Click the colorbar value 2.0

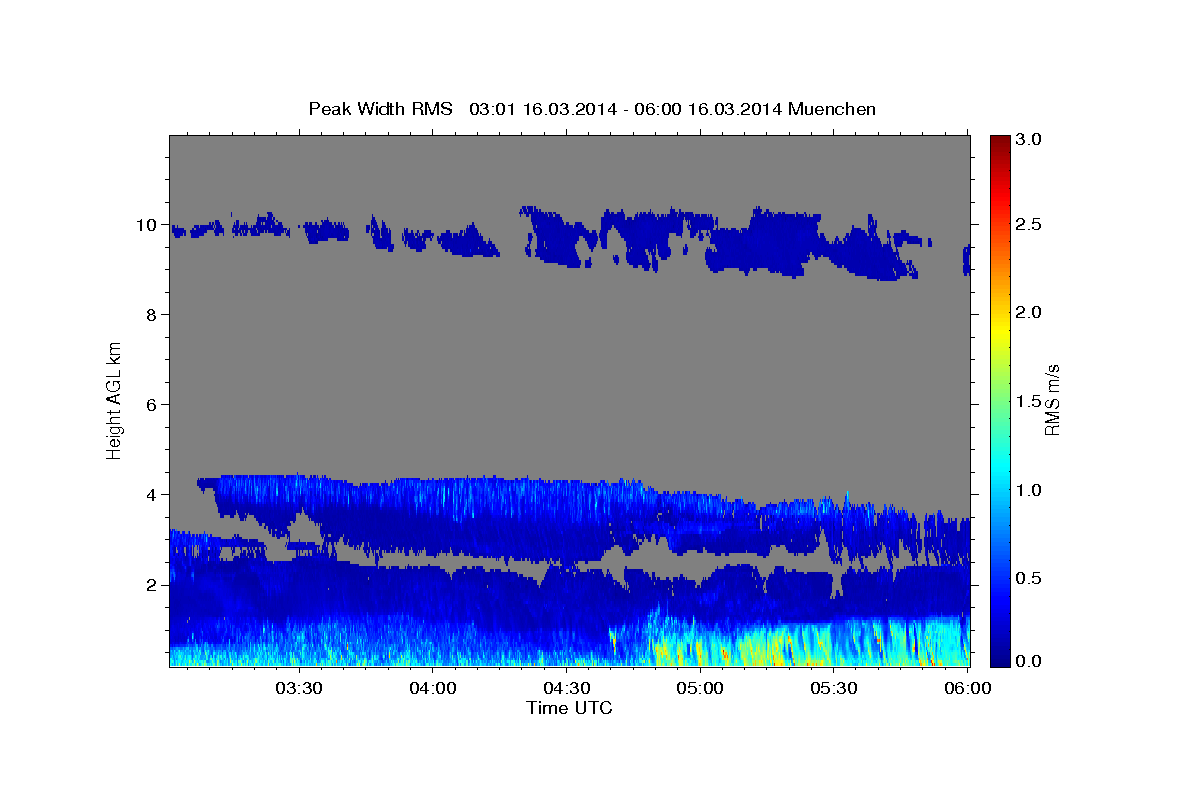pyautogui.click(x=1030, y=313)
